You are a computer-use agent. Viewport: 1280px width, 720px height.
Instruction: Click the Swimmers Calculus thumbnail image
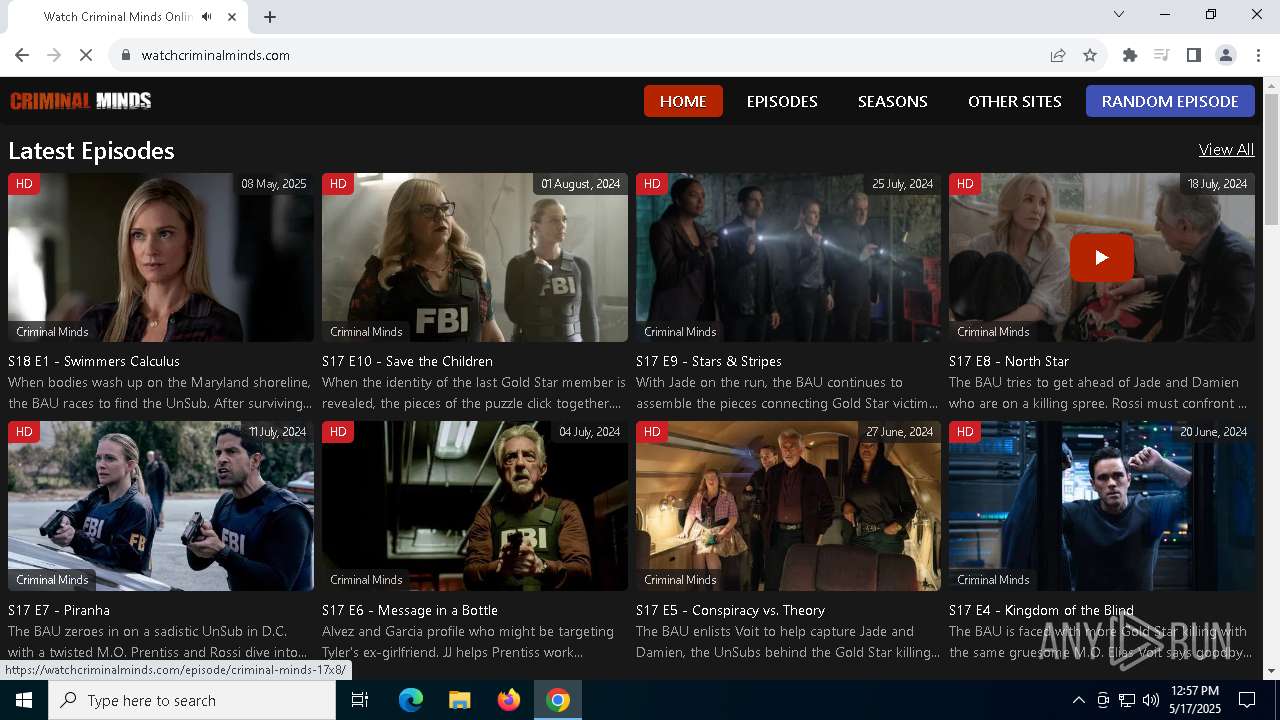click(161, 258)
